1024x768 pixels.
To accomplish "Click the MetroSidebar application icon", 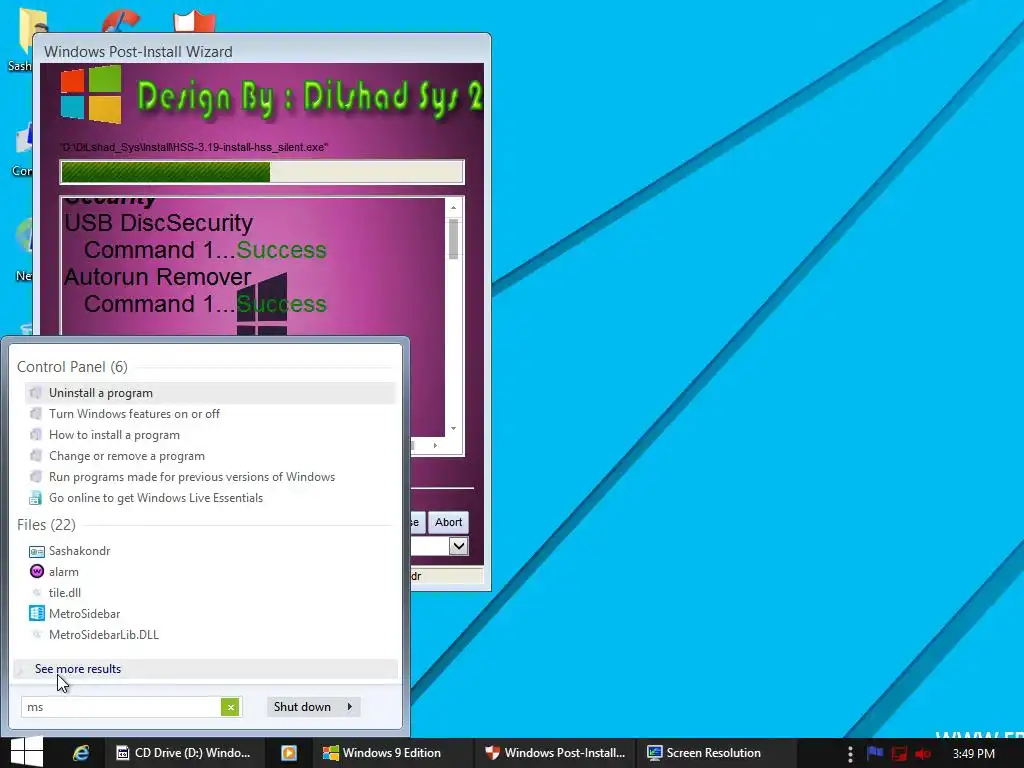I will pyautogui.click(x=37, y=613).
